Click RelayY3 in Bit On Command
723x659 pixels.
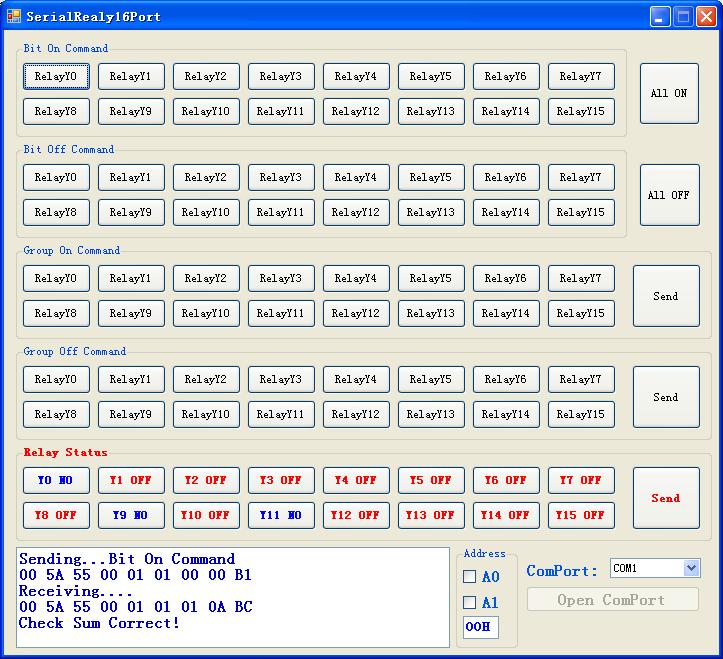(x=281, y=76)
